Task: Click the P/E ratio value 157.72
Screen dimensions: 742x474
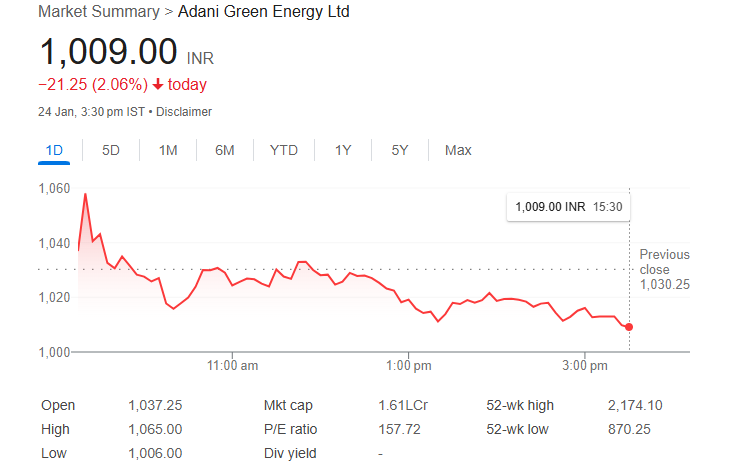Action: coord(399,430)
